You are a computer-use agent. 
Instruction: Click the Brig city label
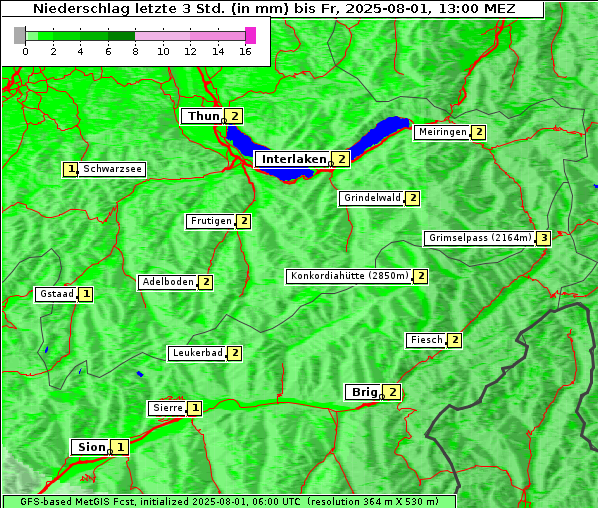click(x=364, y=392)
